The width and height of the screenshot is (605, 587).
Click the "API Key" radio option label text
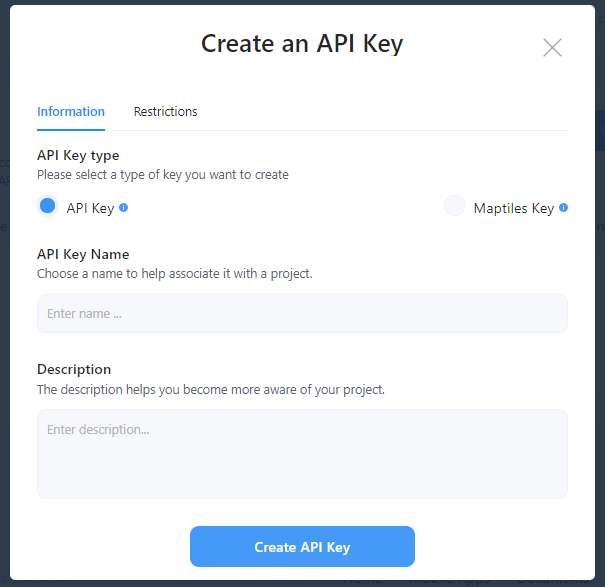point(90,209)
